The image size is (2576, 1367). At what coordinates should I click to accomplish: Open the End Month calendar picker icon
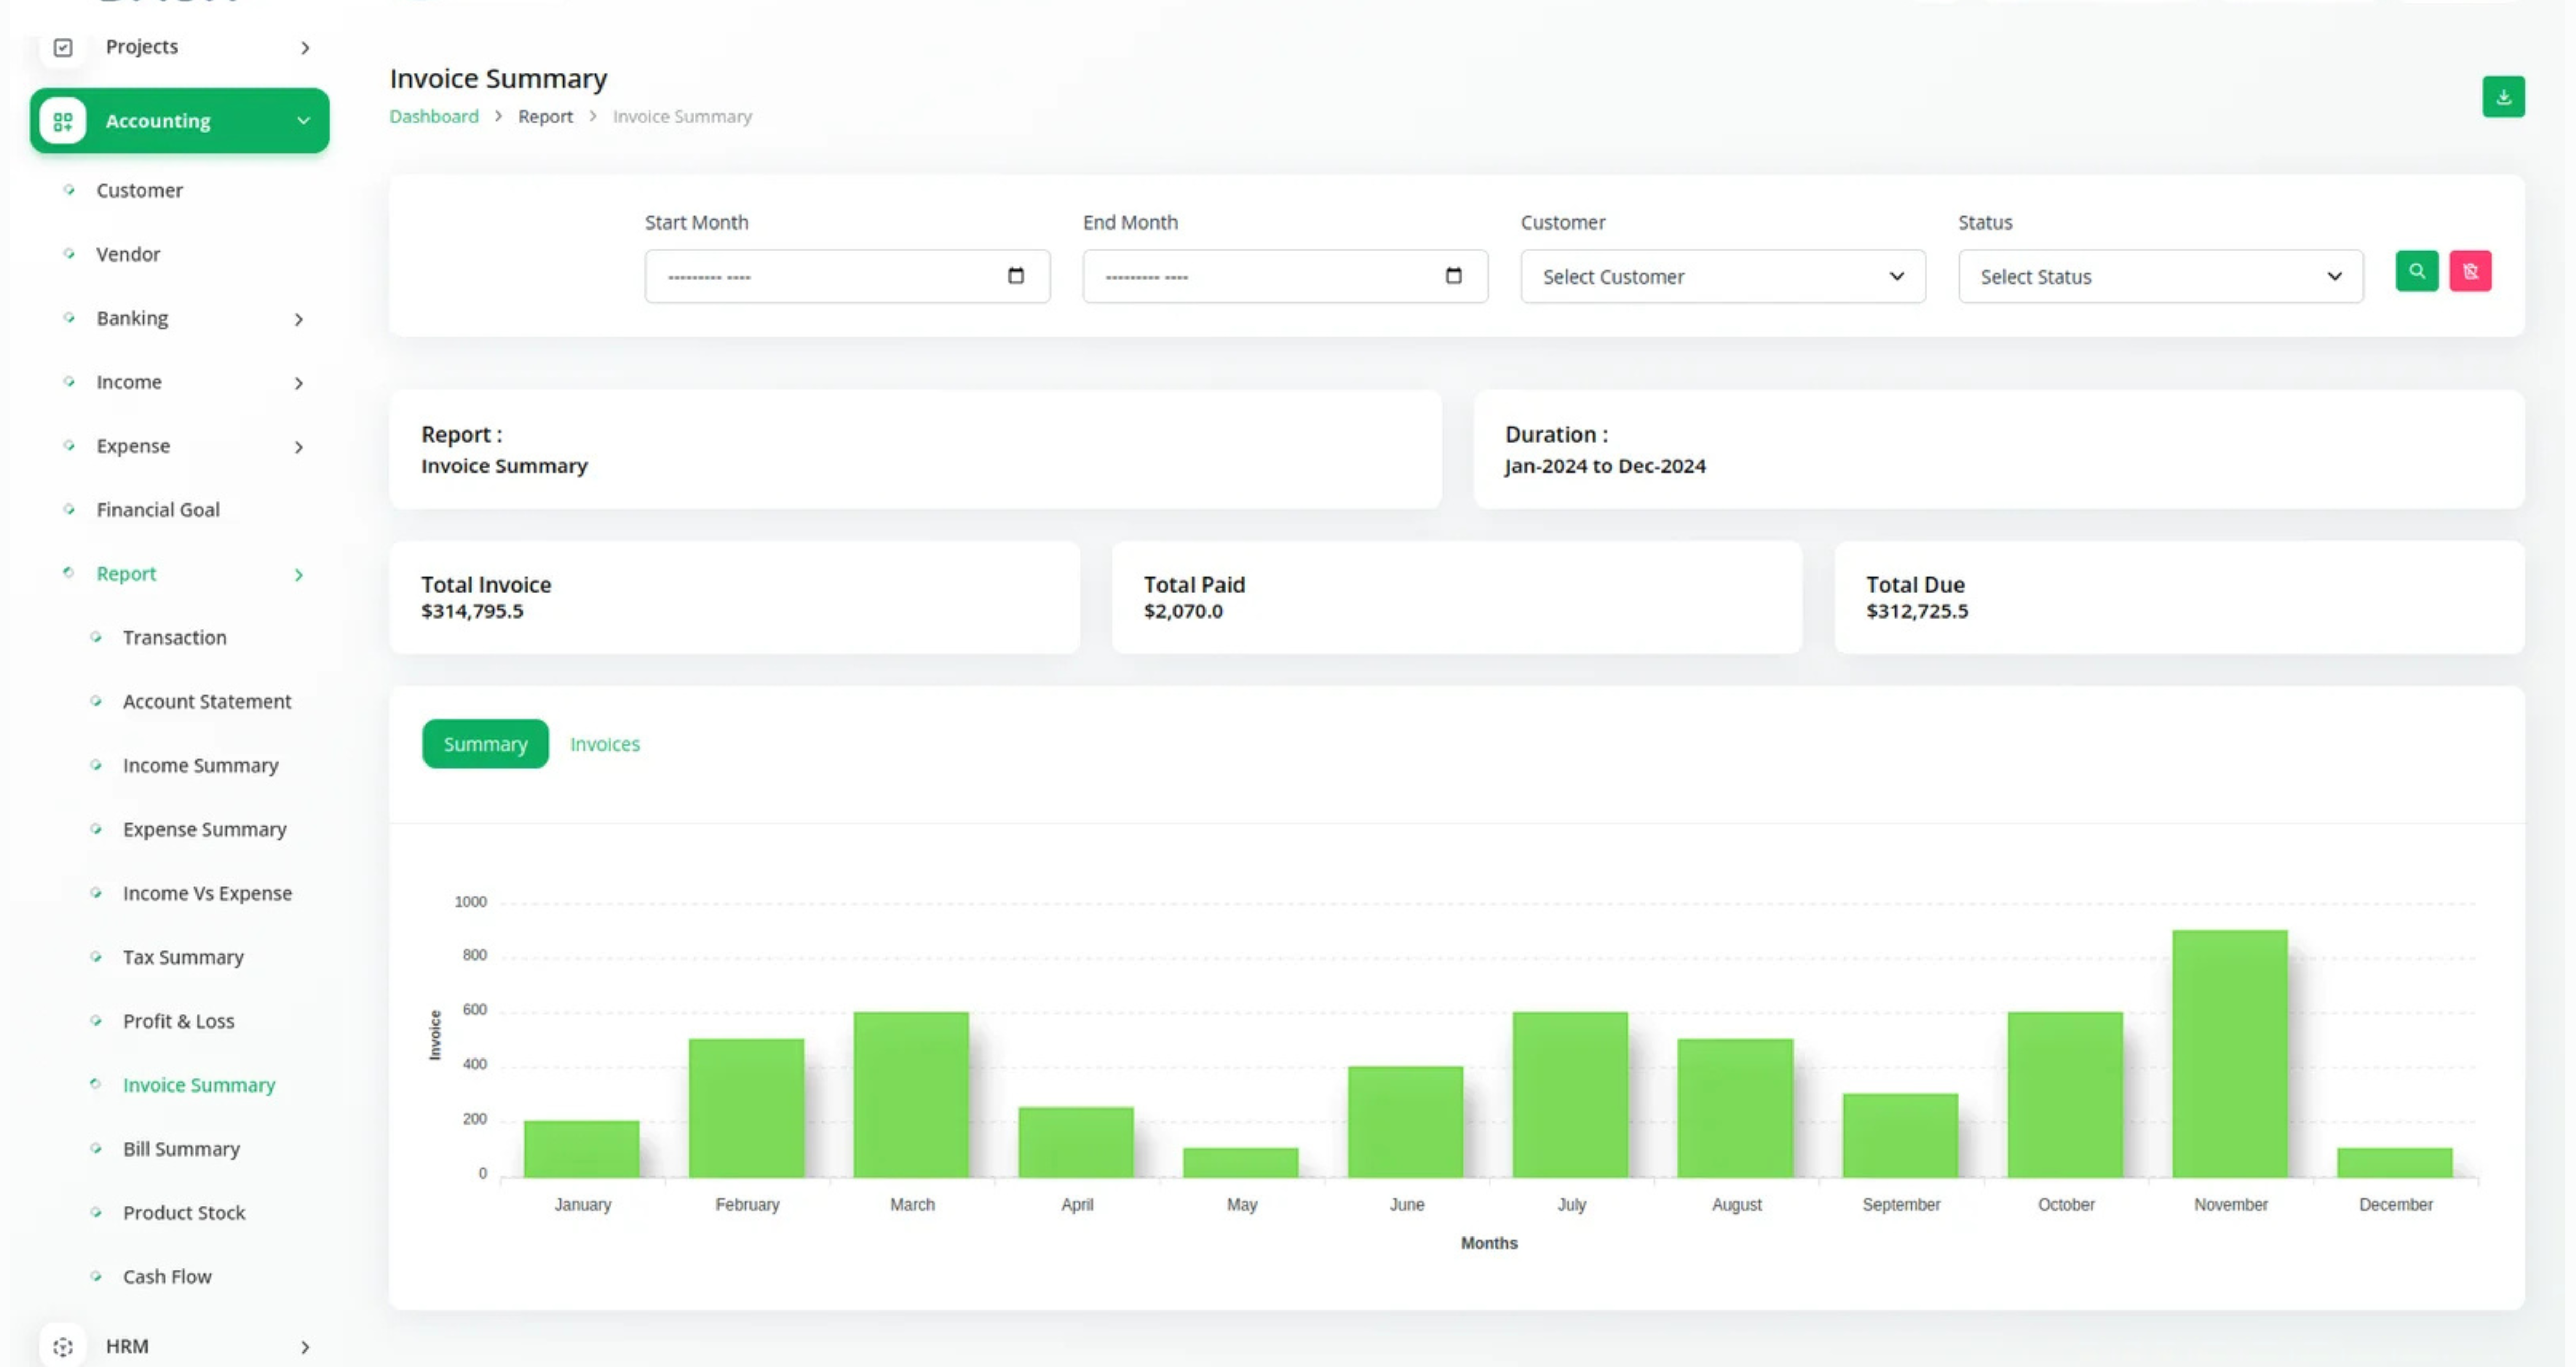1453,276
